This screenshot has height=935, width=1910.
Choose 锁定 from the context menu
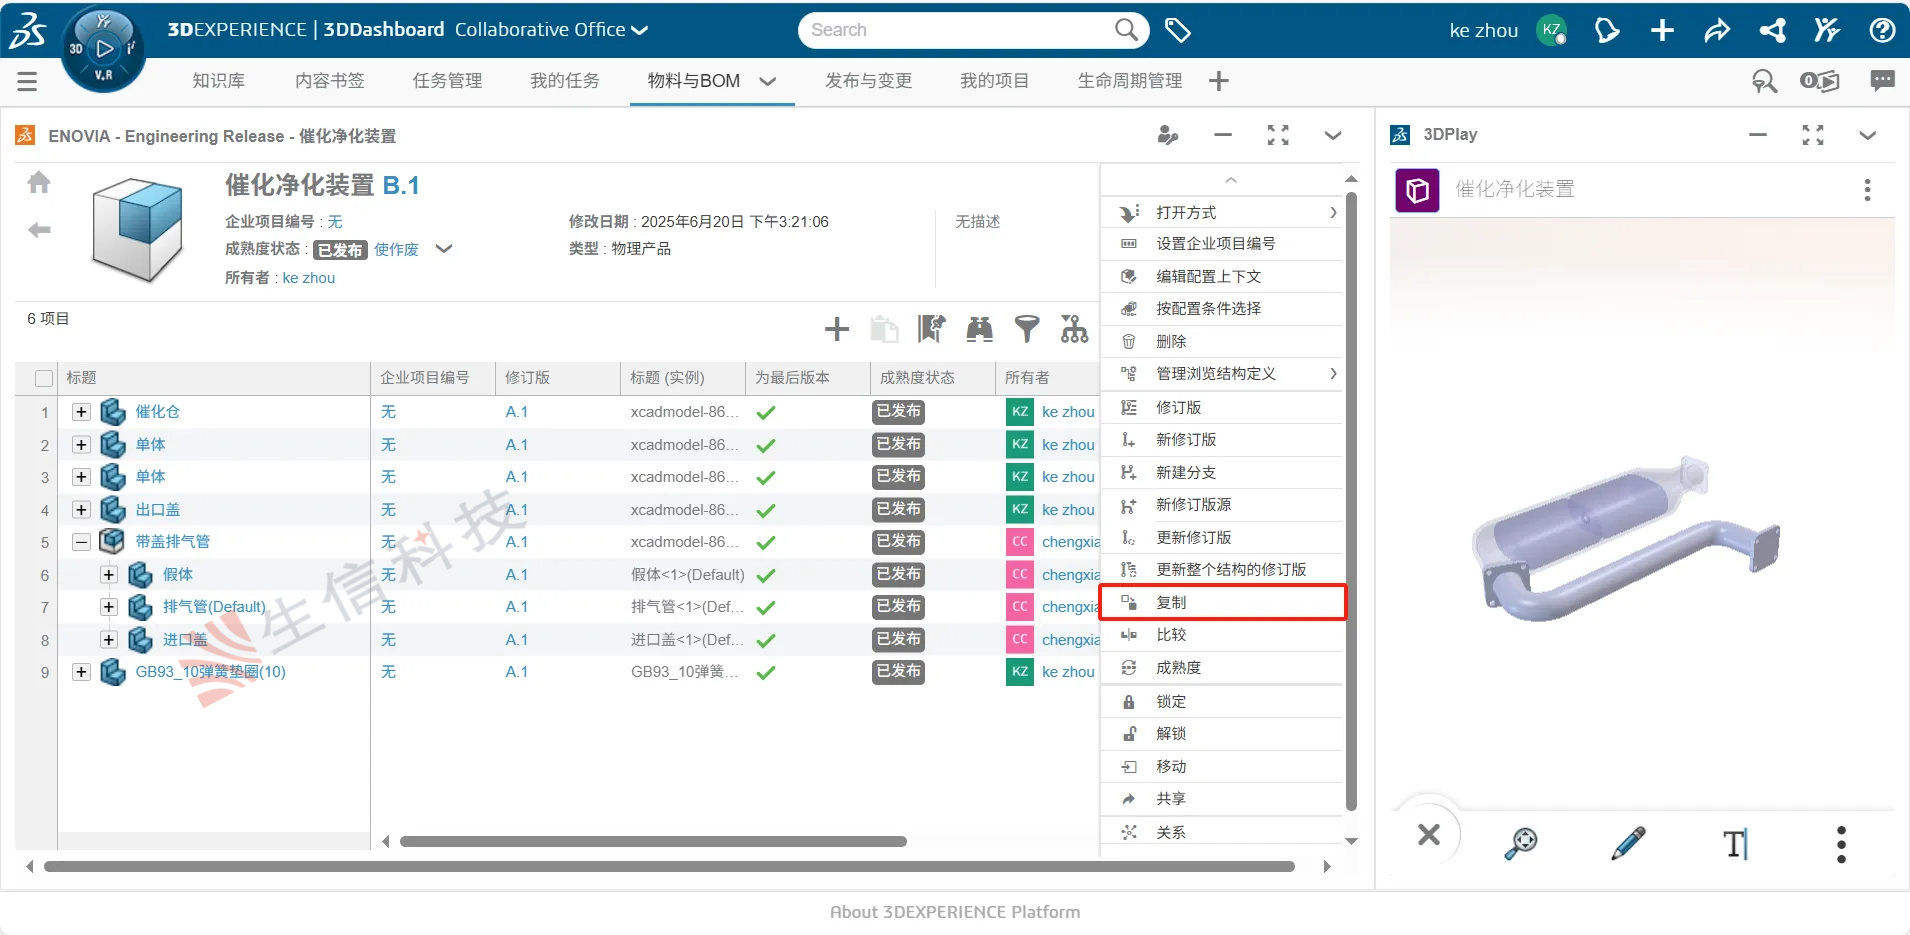1222,702
